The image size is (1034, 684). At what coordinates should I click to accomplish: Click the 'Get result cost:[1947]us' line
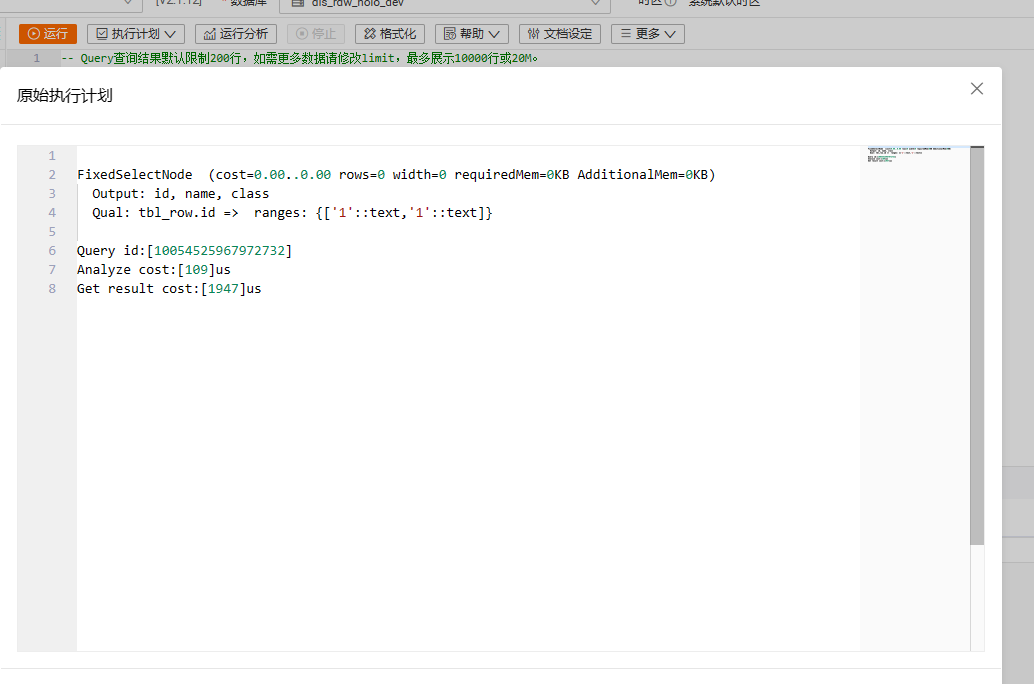169,289
